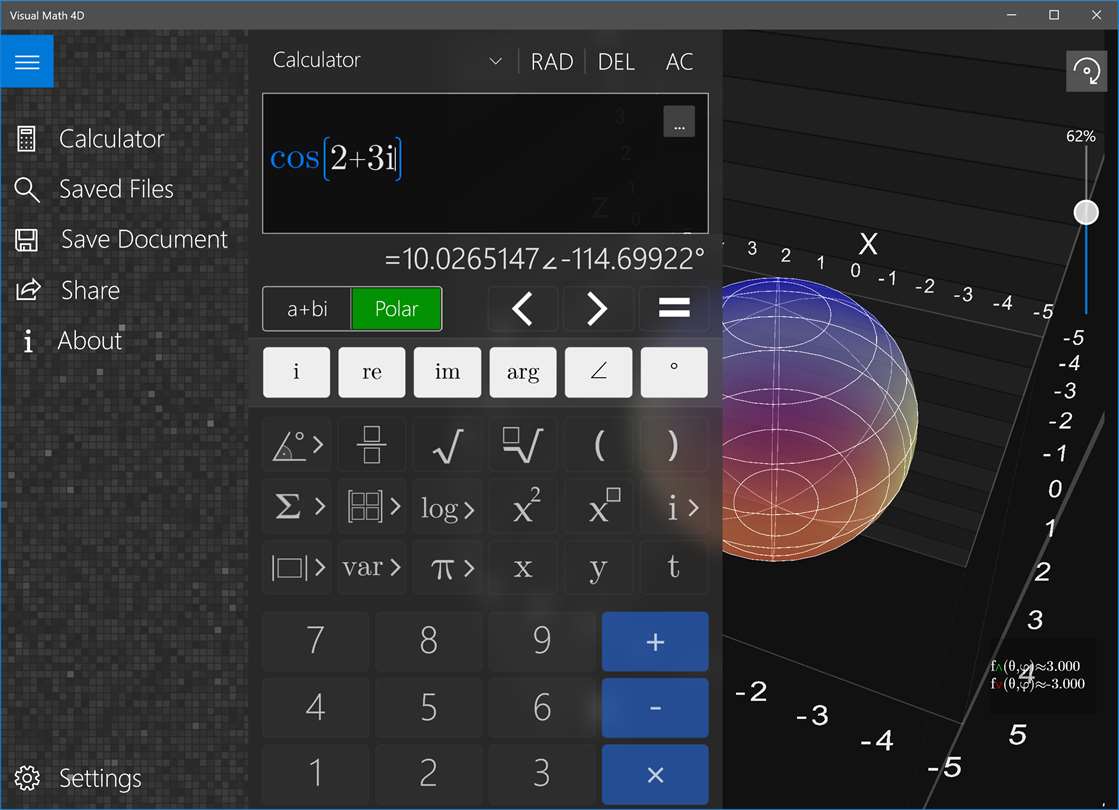Reset the 3D view rotation icon

[x=1085, y=71]
